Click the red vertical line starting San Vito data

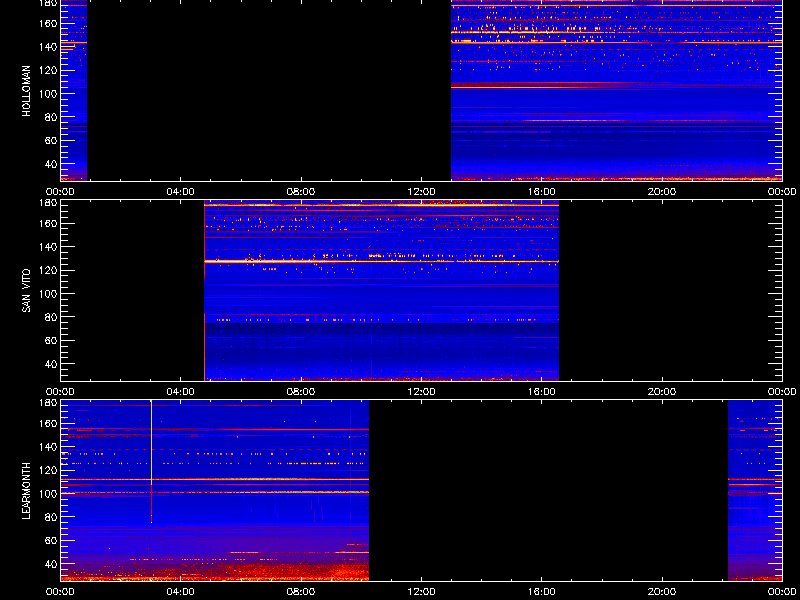click(205, 291)
